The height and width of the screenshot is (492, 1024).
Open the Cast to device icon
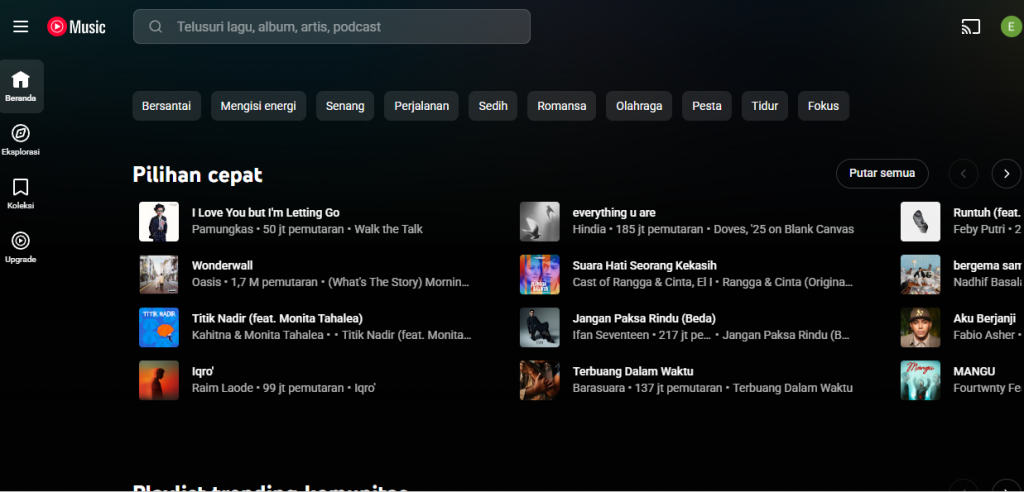pyautogui.click(x=971, y=27)
